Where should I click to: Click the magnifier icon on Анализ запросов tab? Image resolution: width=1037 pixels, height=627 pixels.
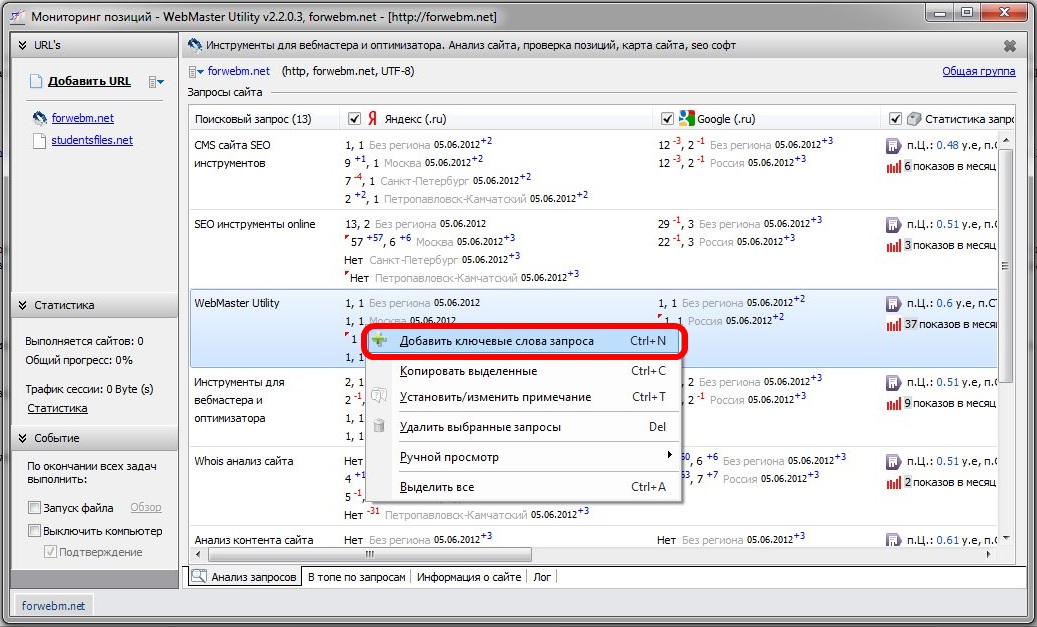click(x=199, y=577)
